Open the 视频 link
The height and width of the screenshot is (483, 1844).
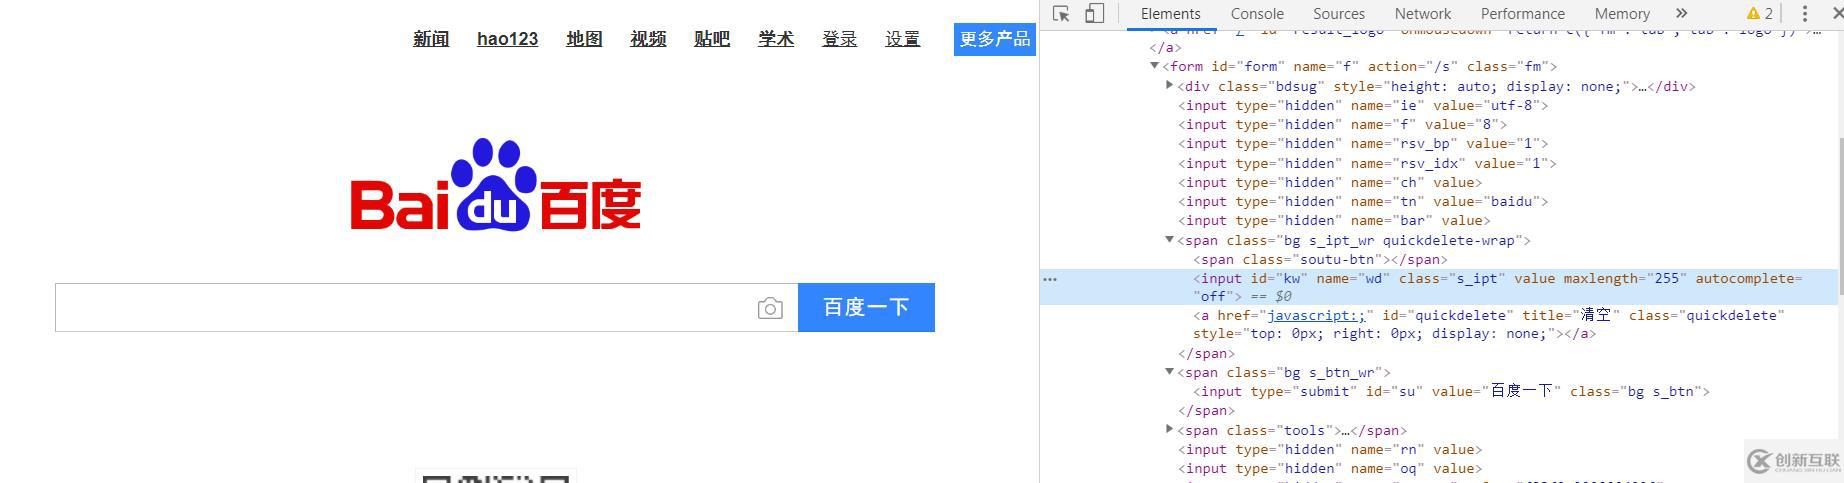coord(648,39)
